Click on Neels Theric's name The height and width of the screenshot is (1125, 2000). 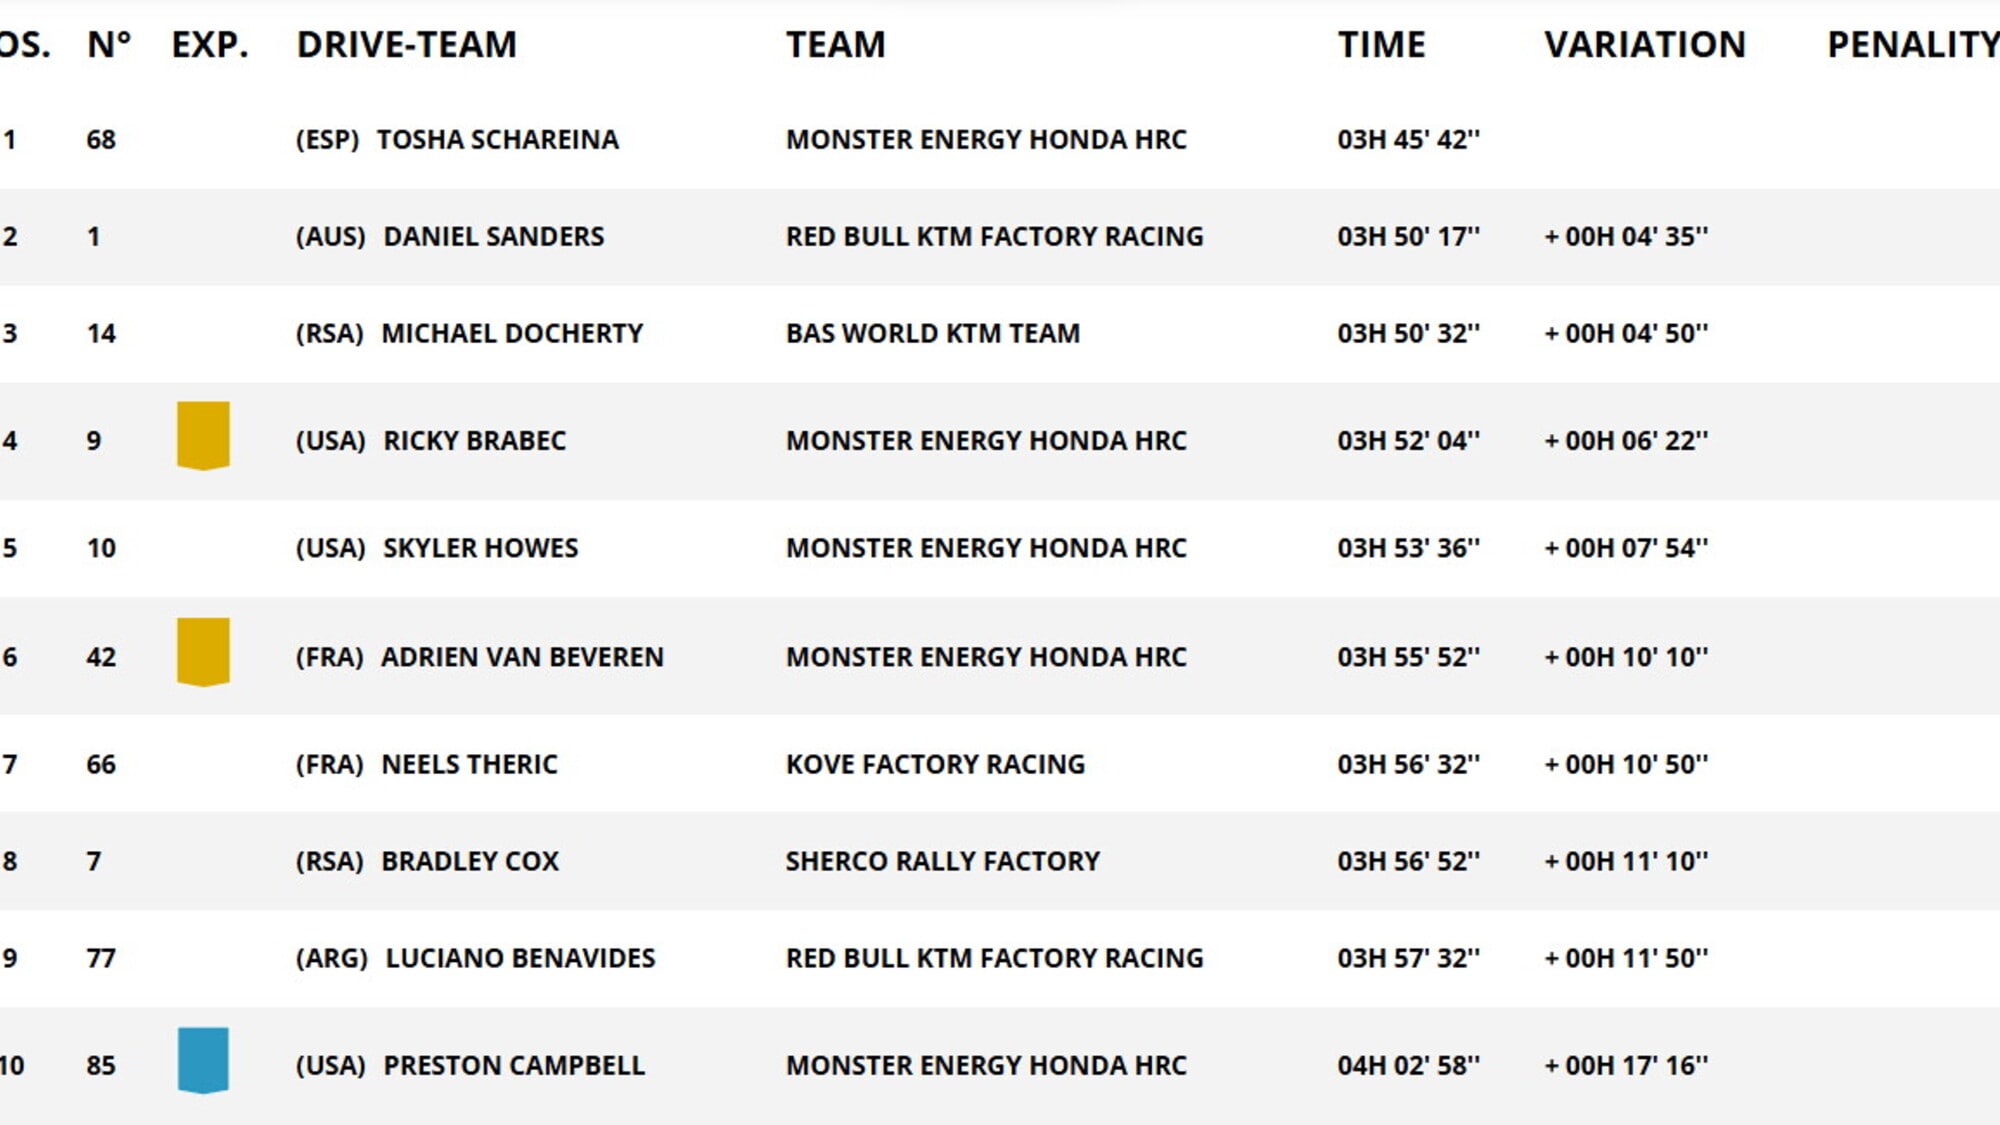(x=469, y=765)
